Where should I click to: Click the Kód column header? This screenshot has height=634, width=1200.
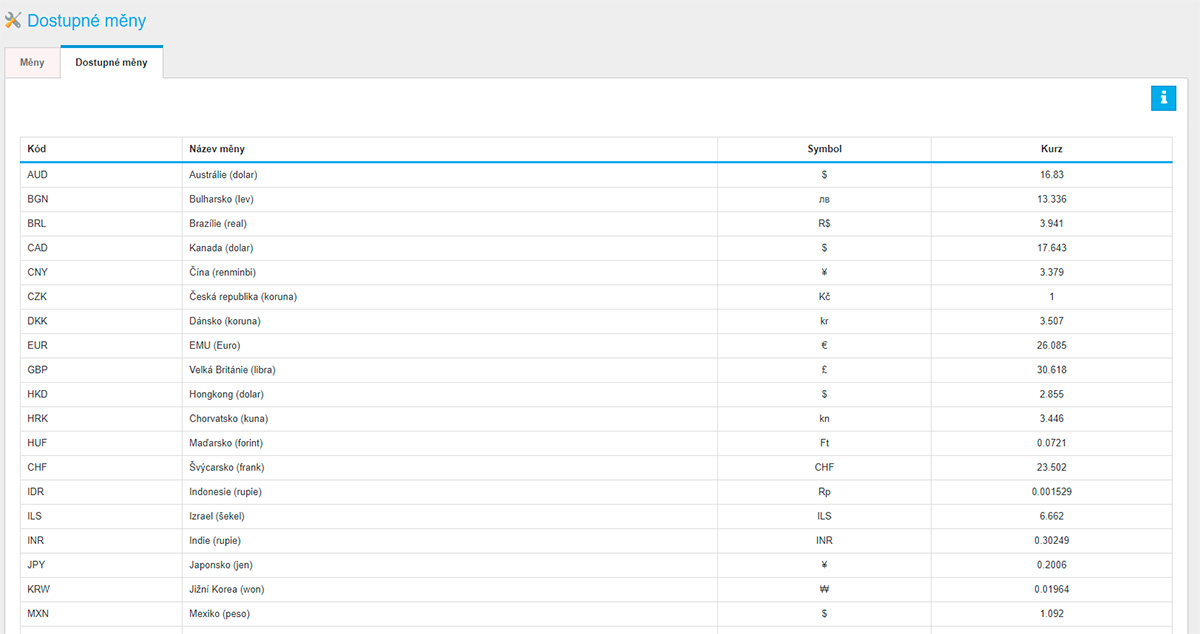pos(37,149)
